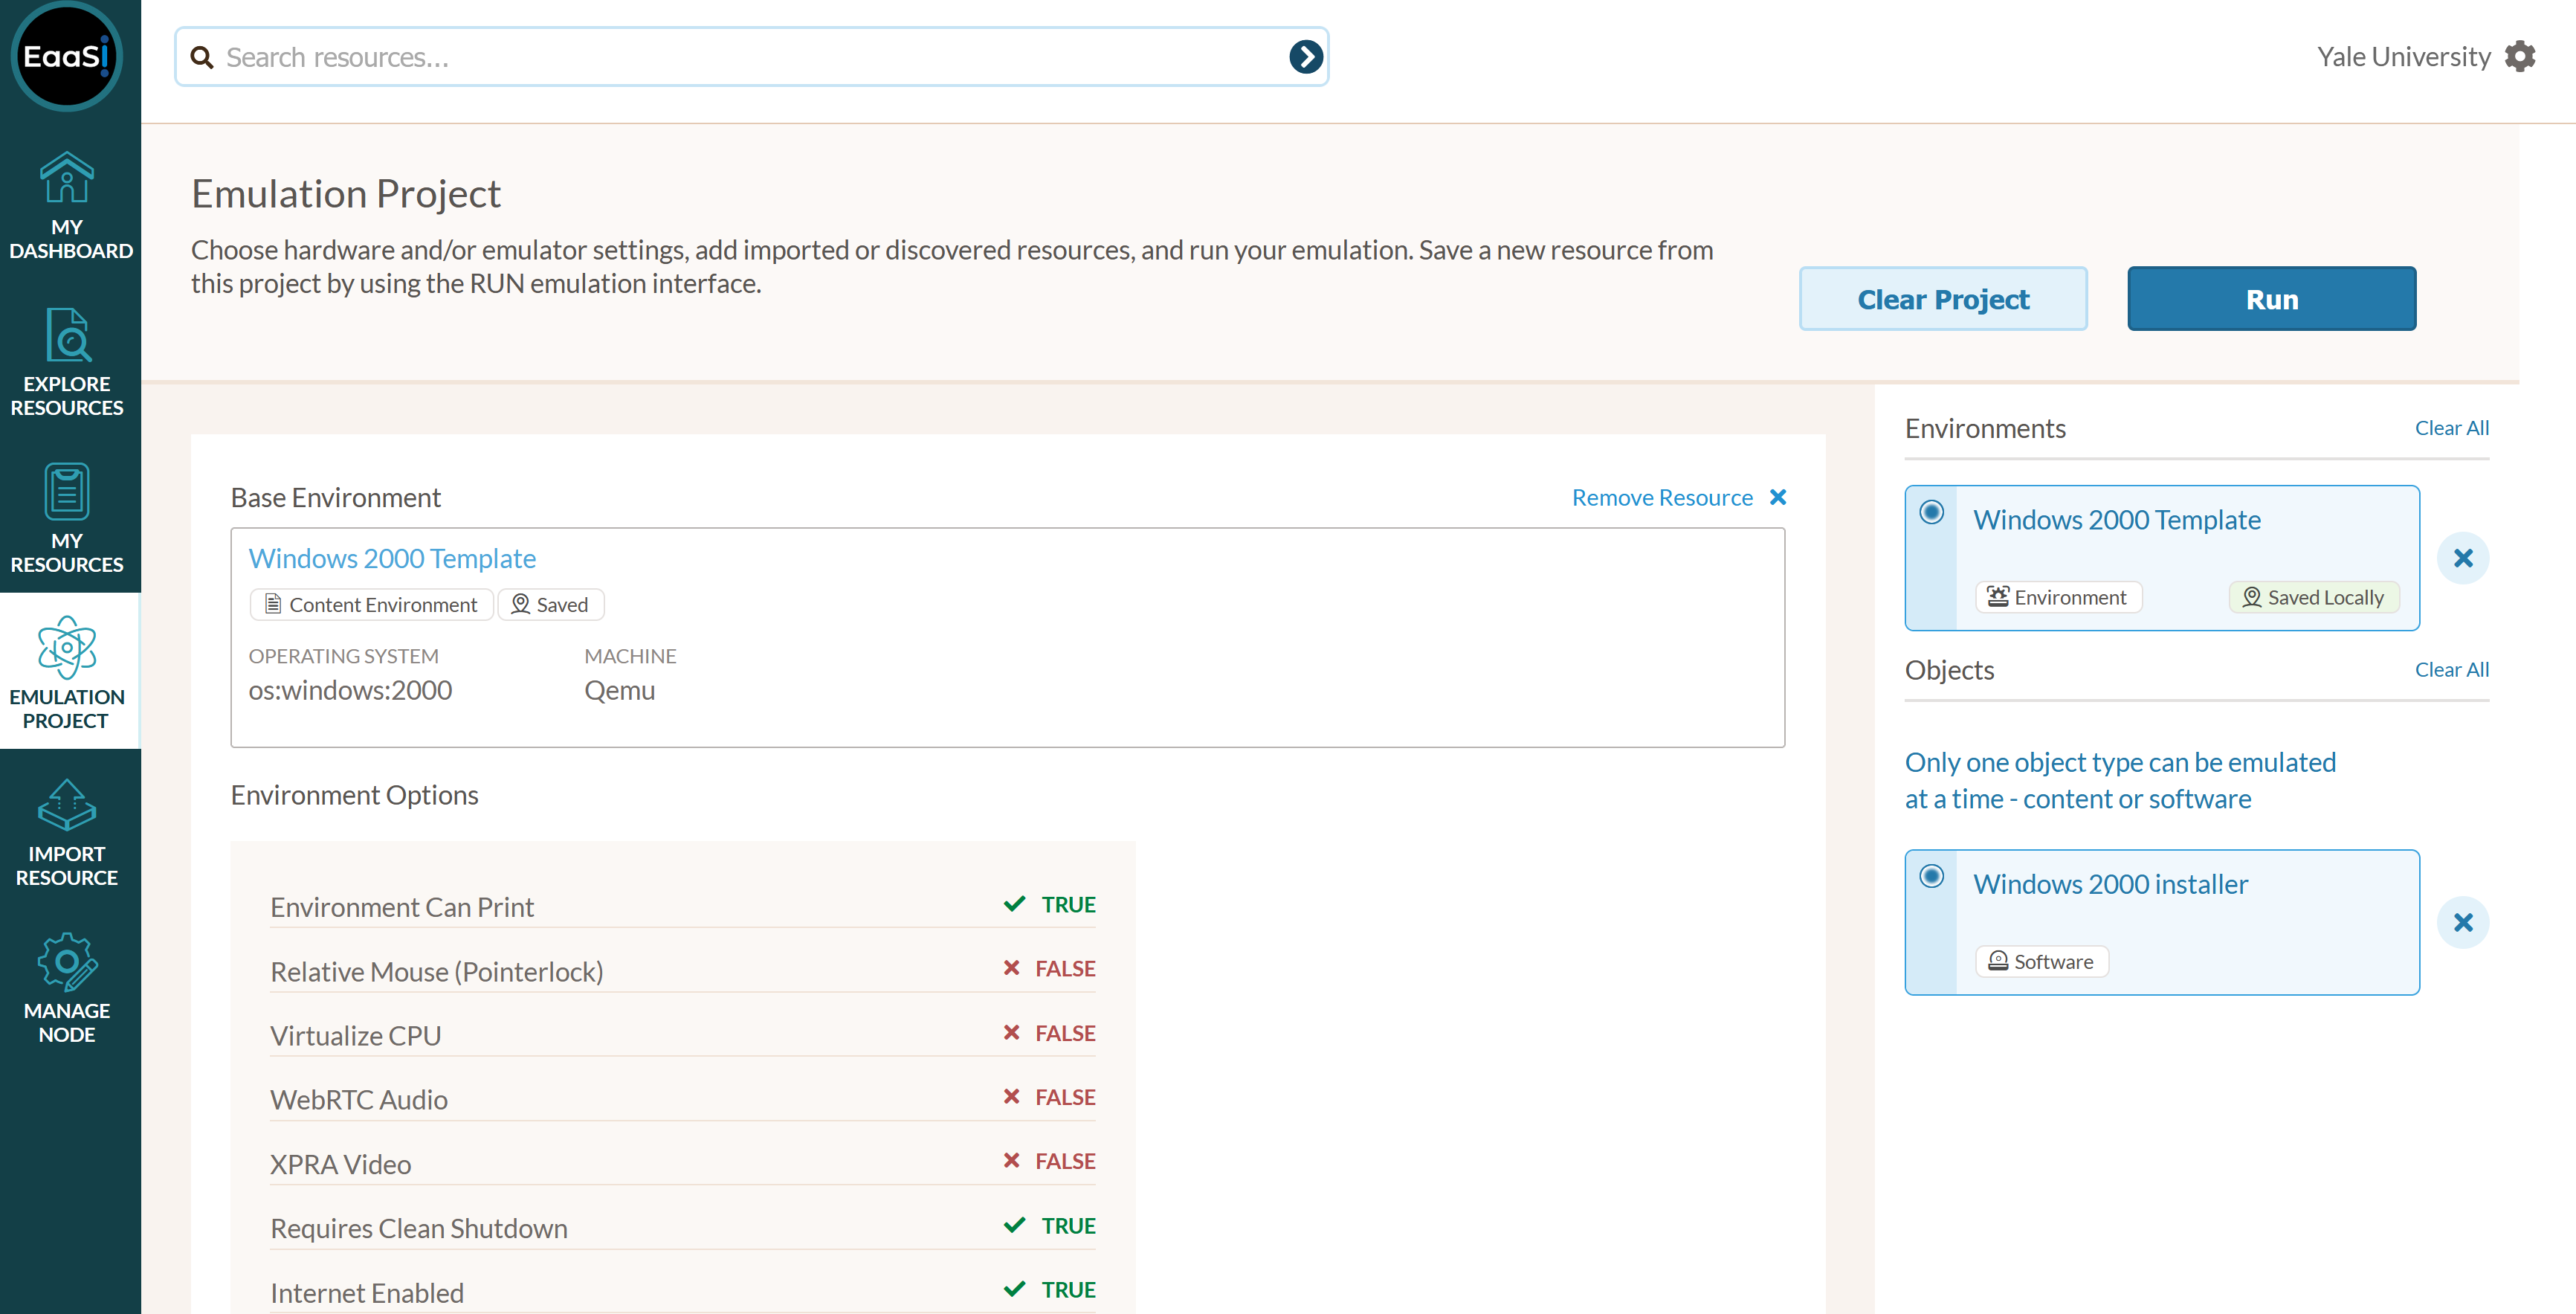This screenshot has height=1314, width=2576.
Task: Click the WebRTC Audio option label
Action: tap(358, 1100)
